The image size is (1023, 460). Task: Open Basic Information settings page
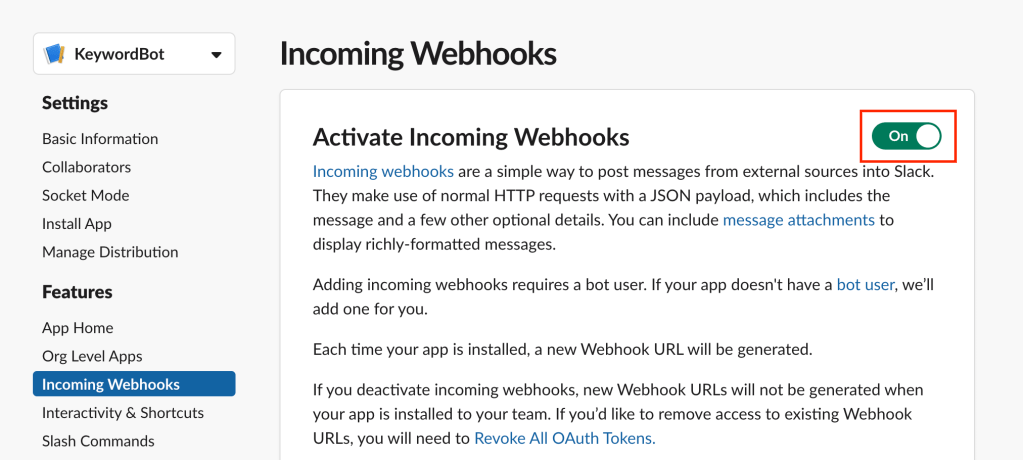(100, 139)
